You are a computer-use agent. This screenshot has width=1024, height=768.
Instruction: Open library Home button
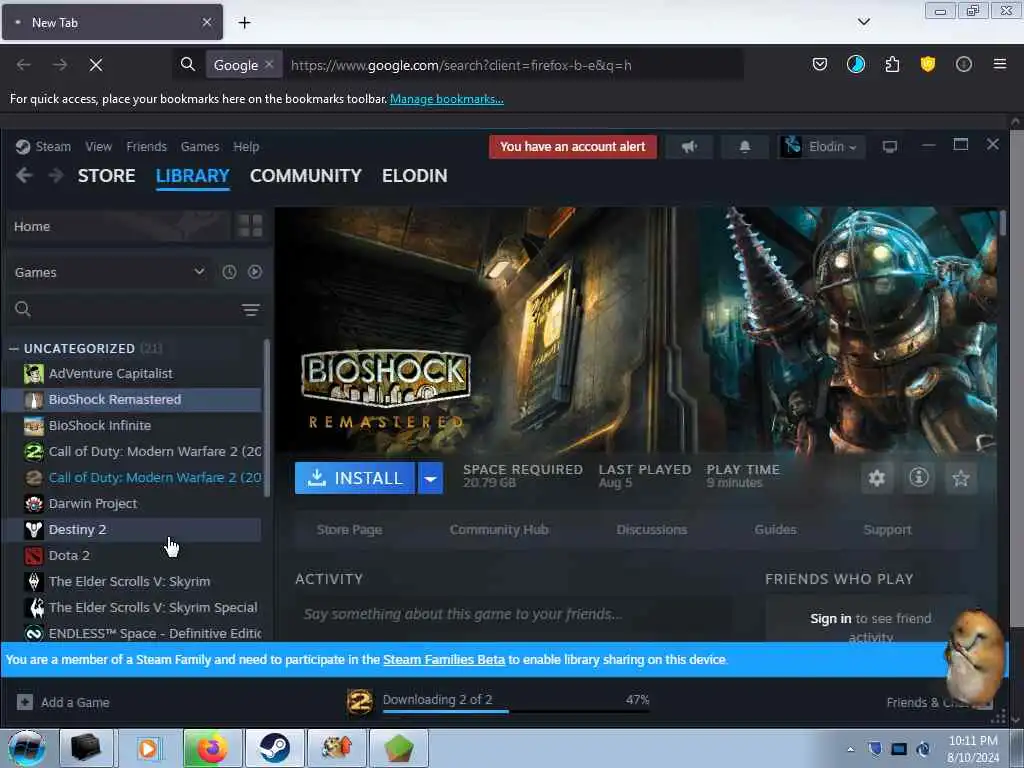[x=119, y=226]
